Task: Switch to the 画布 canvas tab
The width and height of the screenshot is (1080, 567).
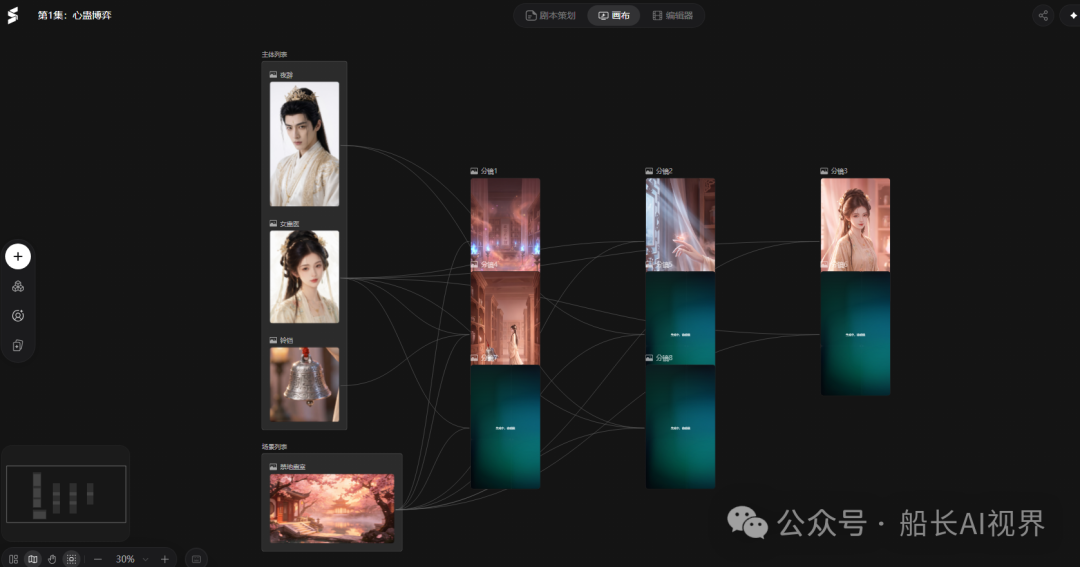Action: pyautogui.click(x=614, y=15)
